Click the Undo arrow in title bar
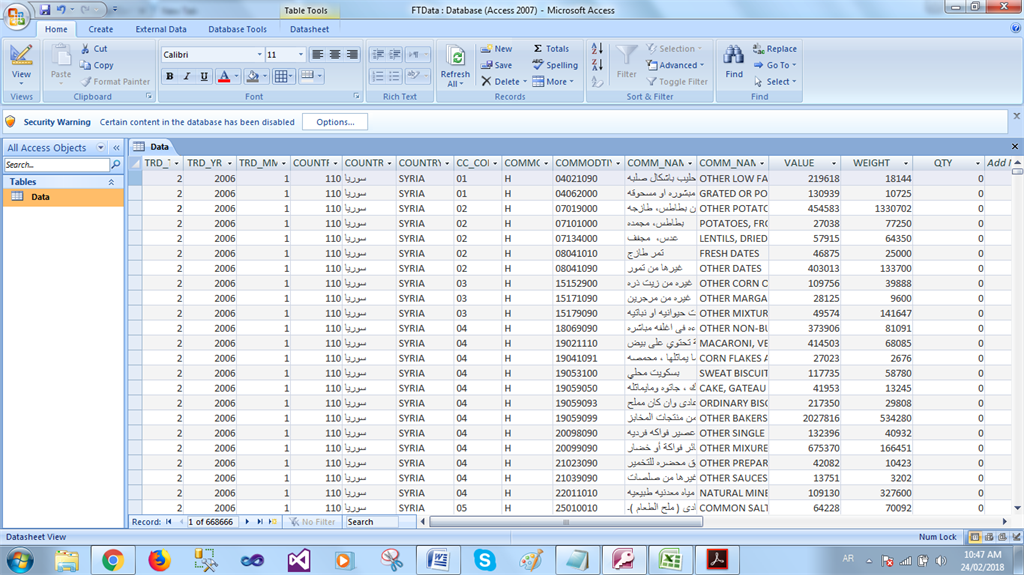1024x575 pixels. (x=61, y=9)
